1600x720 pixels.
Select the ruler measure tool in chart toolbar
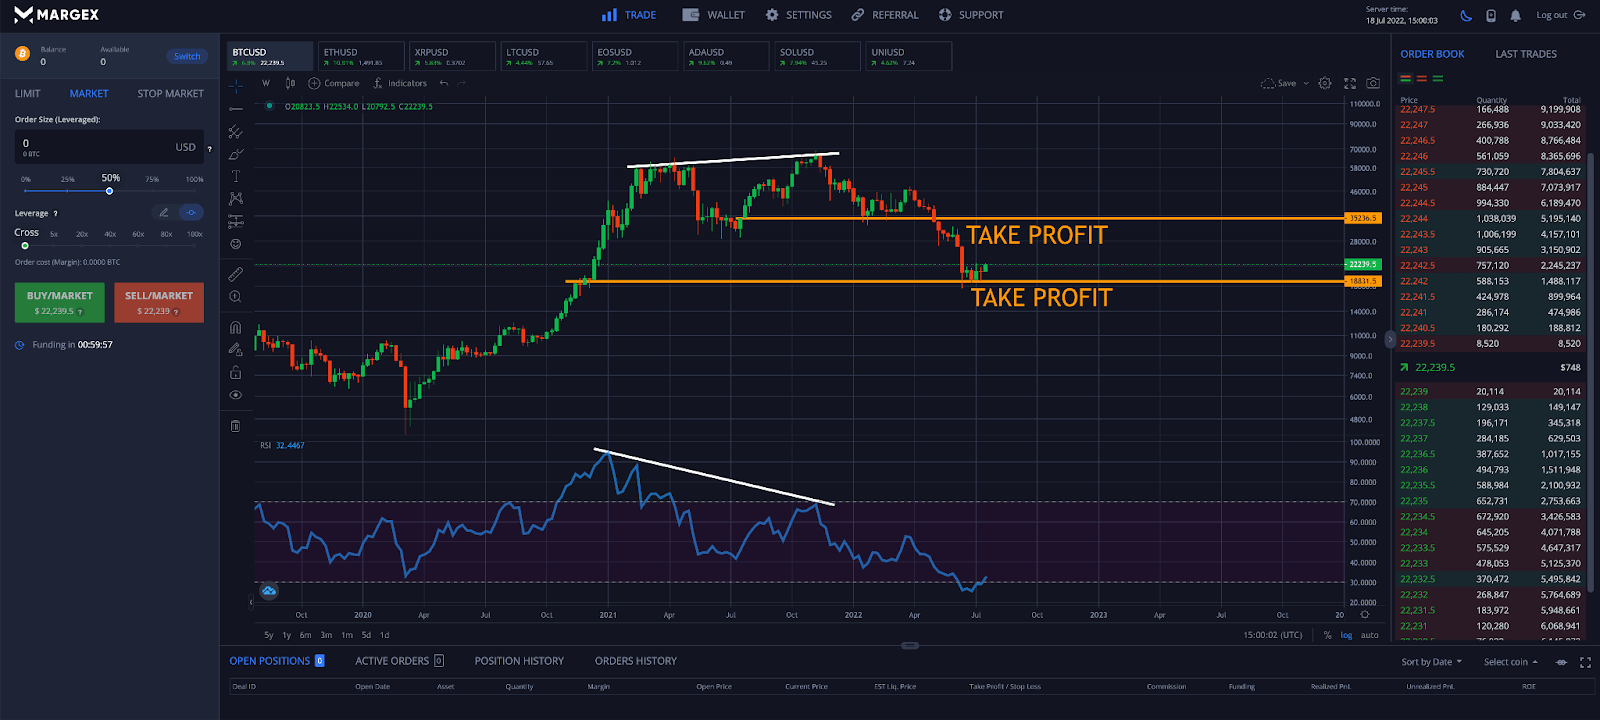pos(236,274)
